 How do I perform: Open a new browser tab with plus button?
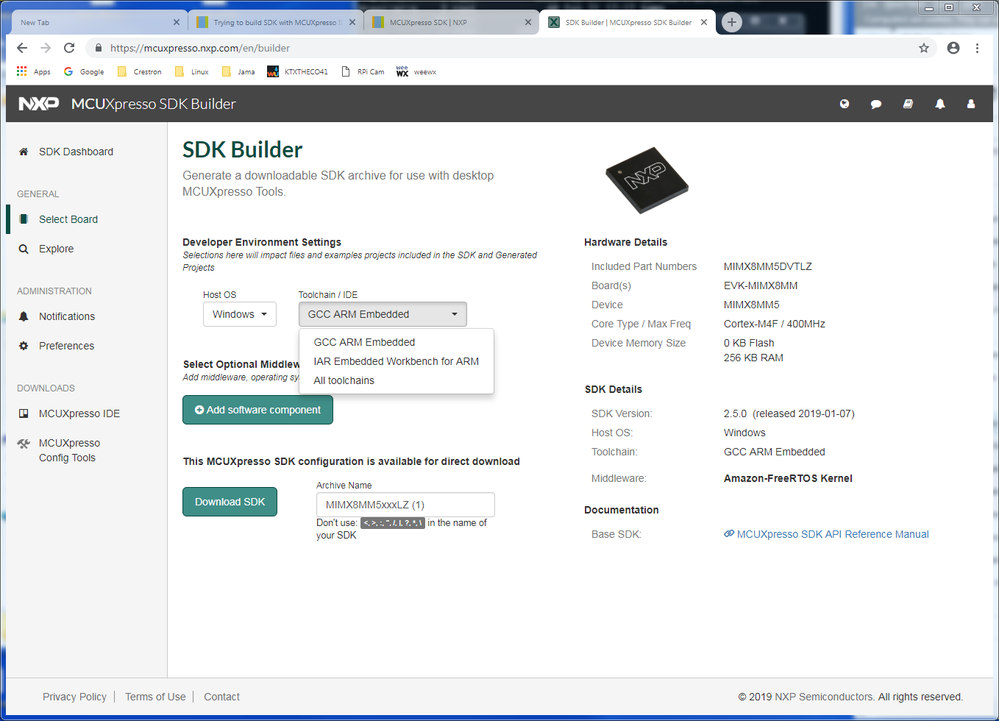point(731,22)
